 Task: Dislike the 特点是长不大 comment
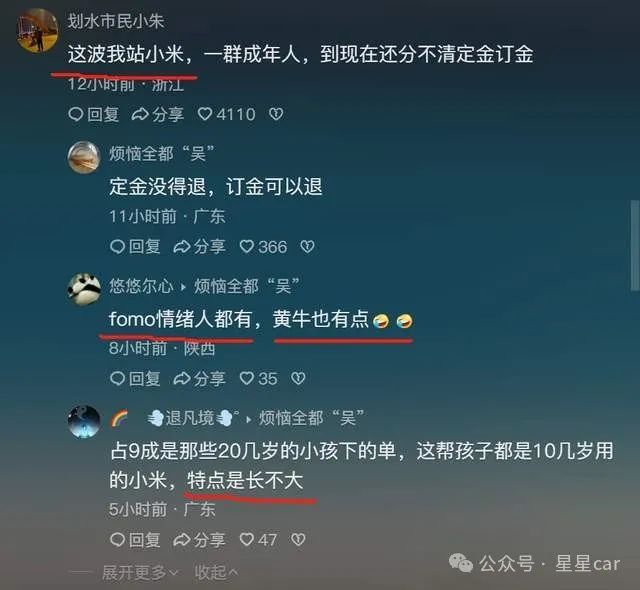(298, 540)
